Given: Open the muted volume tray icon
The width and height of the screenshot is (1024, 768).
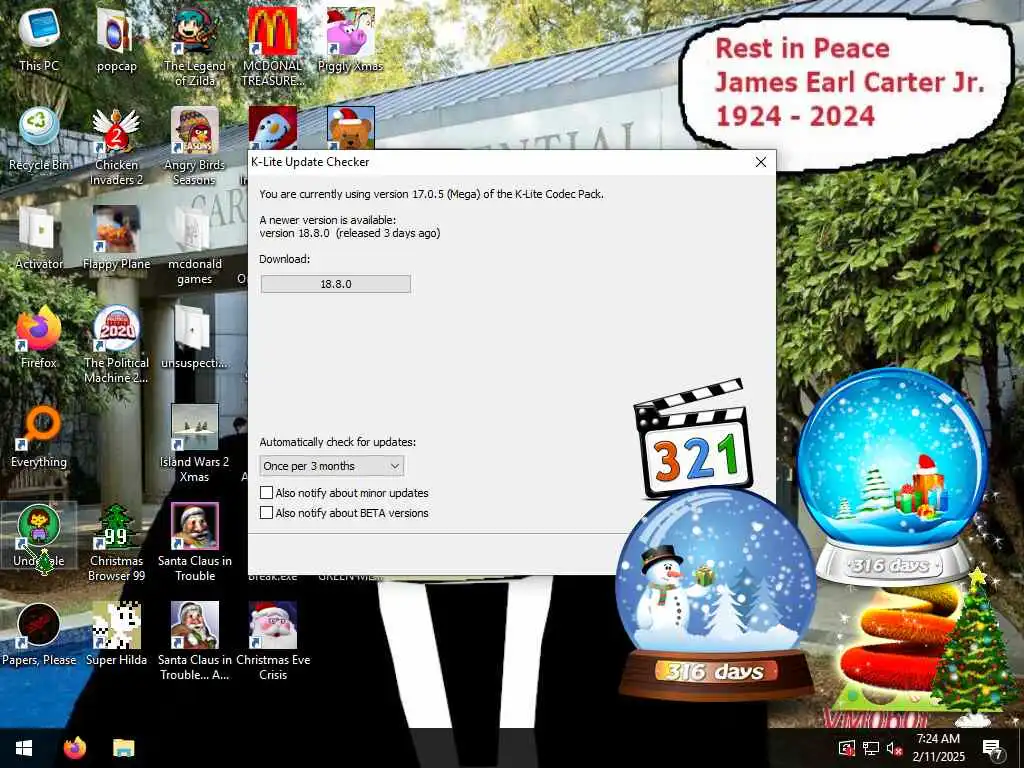Looking at the screenshot, I should [894, 748].
